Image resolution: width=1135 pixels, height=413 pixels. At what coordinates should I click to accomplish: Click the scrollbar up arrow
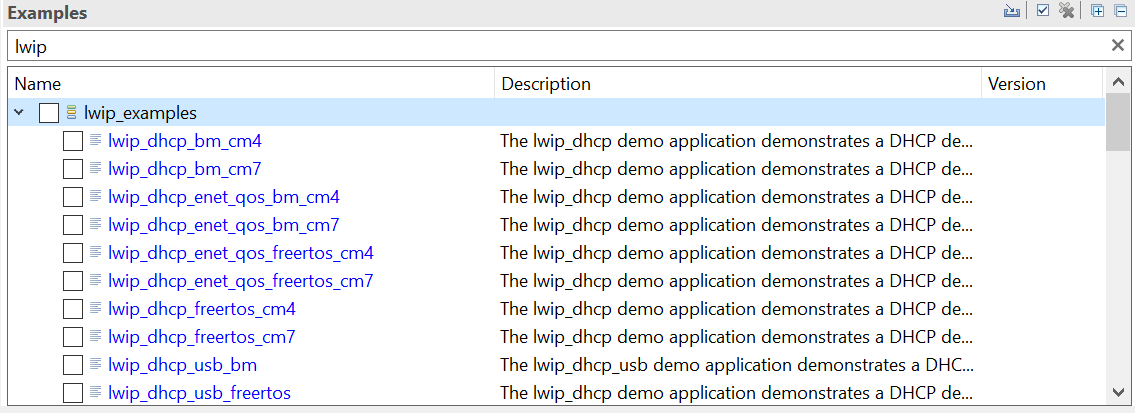(1117, 82)
